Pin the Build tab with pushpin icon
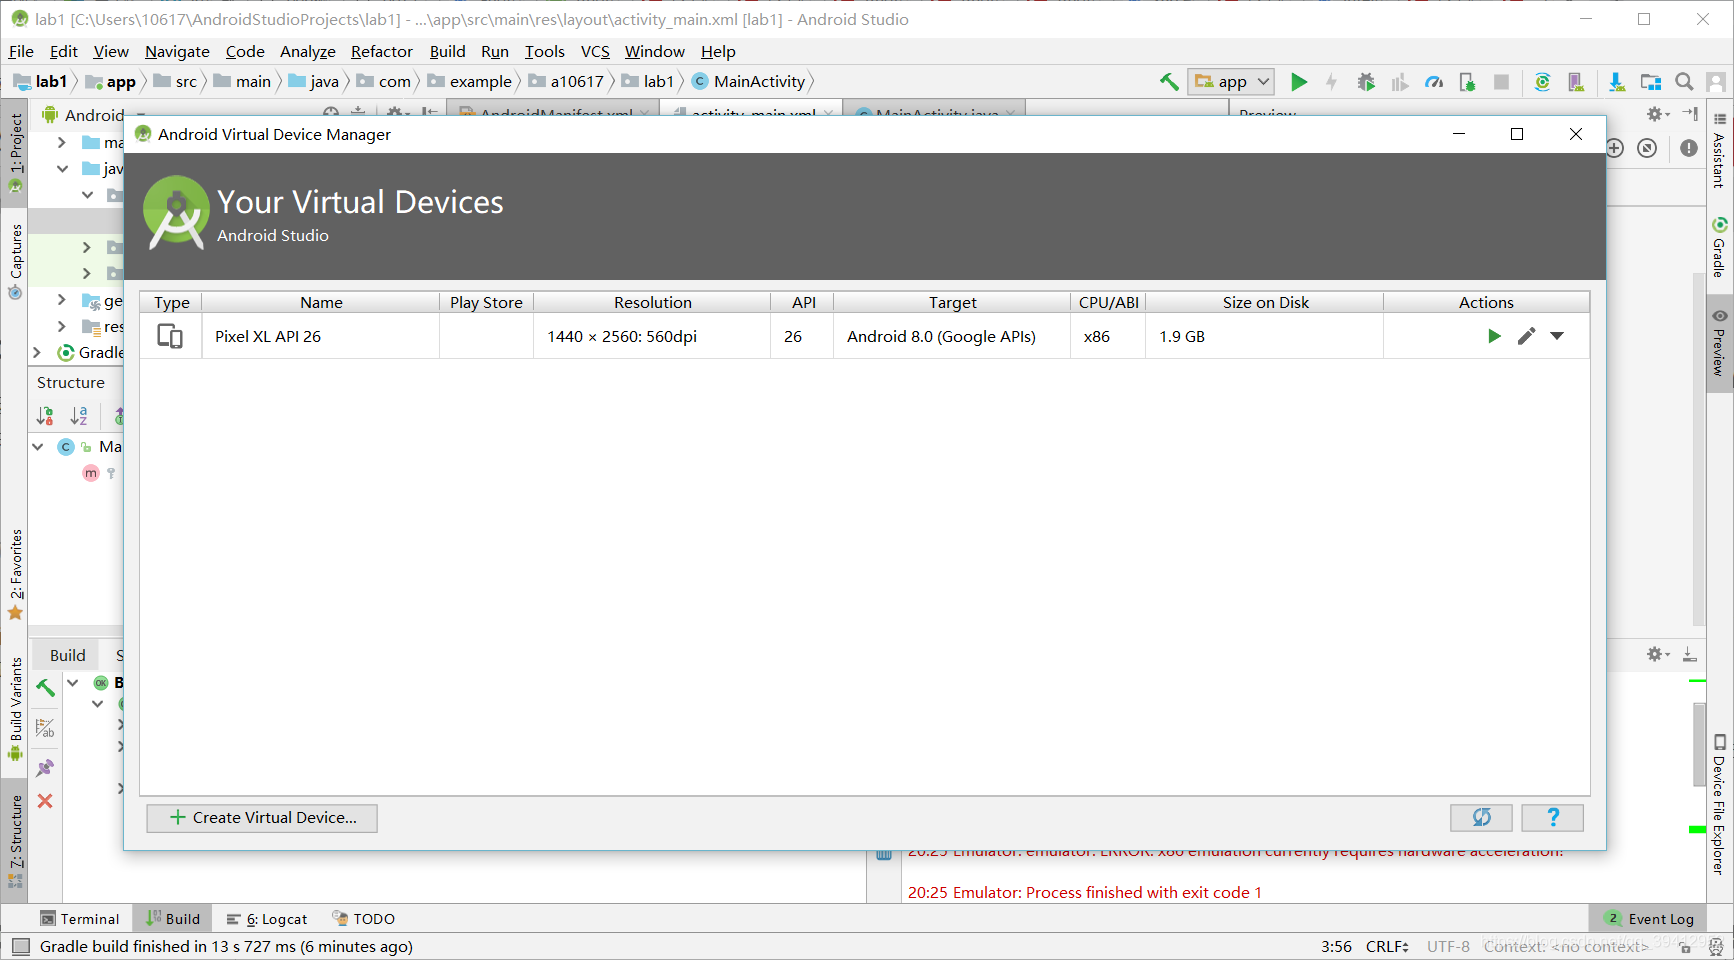This screenshot has width=1734, height=960. (x=45, y=767)
